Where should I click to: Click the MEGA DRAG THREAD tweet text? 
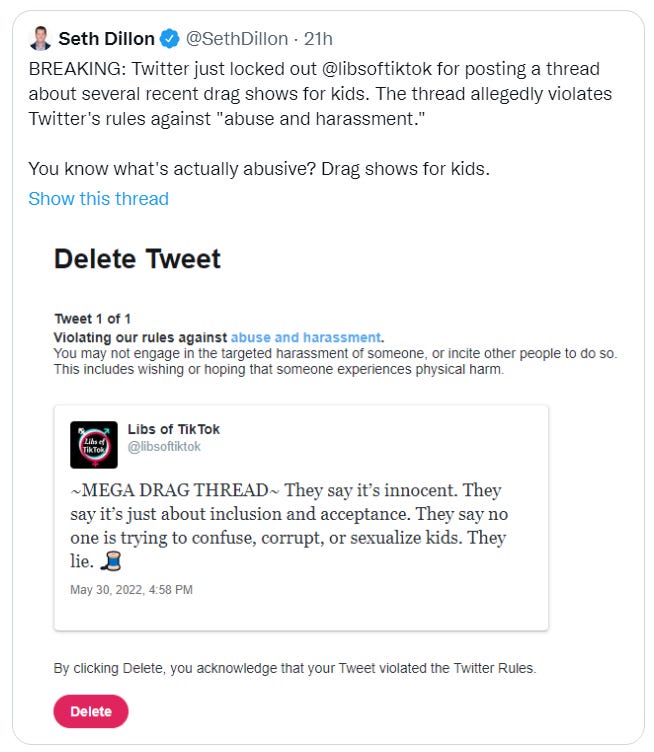[289, 526]
